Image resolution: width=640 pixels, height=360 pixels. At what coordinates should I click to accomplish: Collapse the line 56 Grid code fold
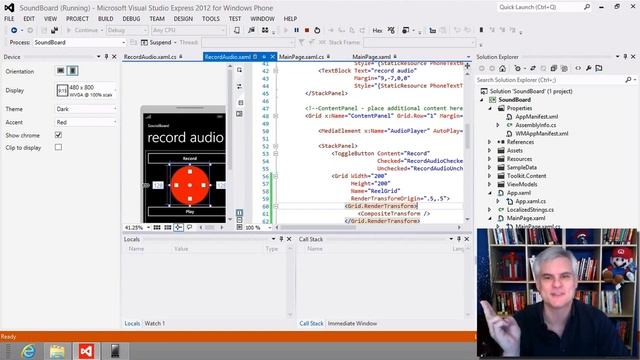click(x=276, y=176)
